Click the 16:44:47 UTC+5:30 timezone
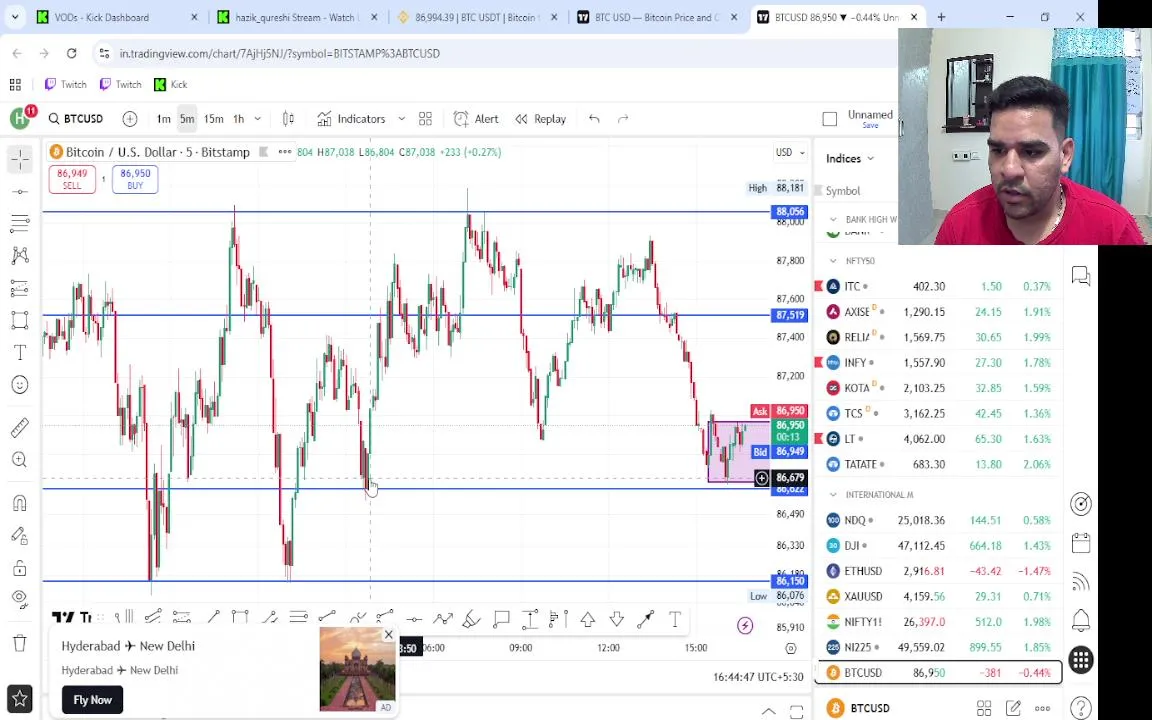This screenshot has height=720, width=1152. [758, 677]
